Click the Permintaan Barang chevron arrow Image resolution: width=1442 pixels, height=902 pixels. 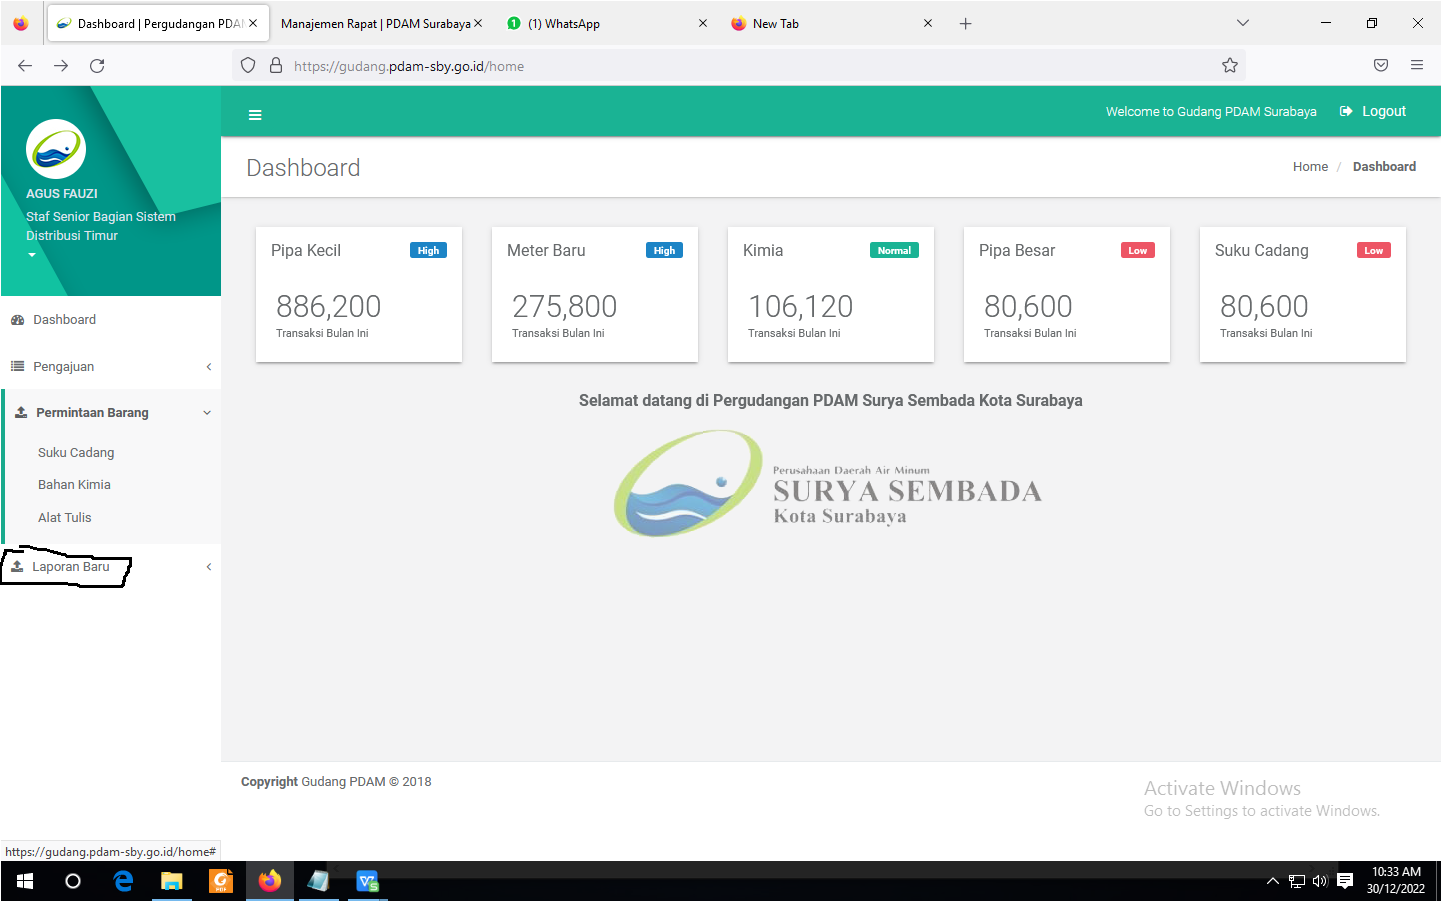207,413
